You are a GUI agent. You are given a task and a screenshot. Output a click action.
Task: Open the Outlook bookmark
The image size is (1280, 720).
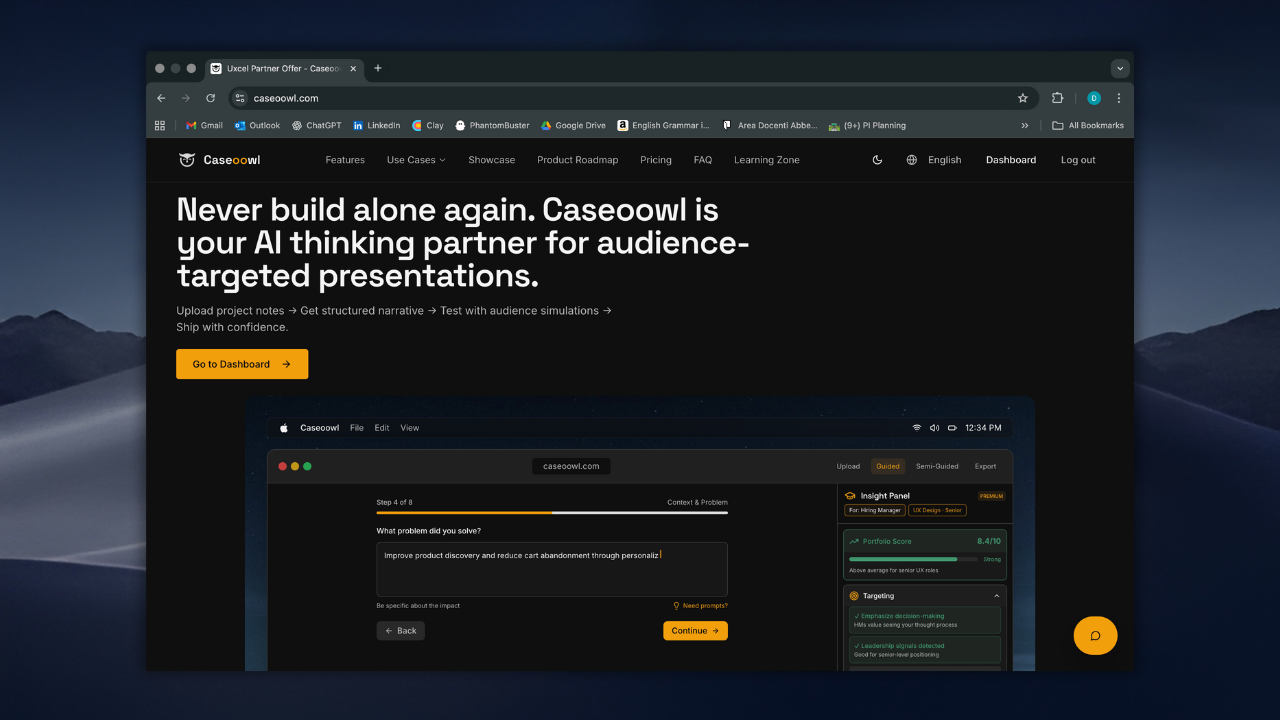click(257, 126)
